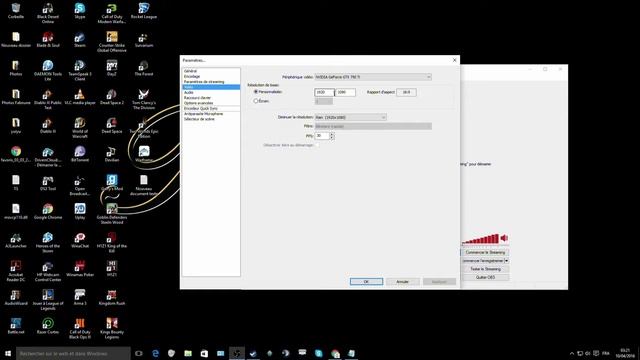Open the Arma 3 desktop shortcut
The width and height of the screenshot is (640, 360).
point(80,297)
